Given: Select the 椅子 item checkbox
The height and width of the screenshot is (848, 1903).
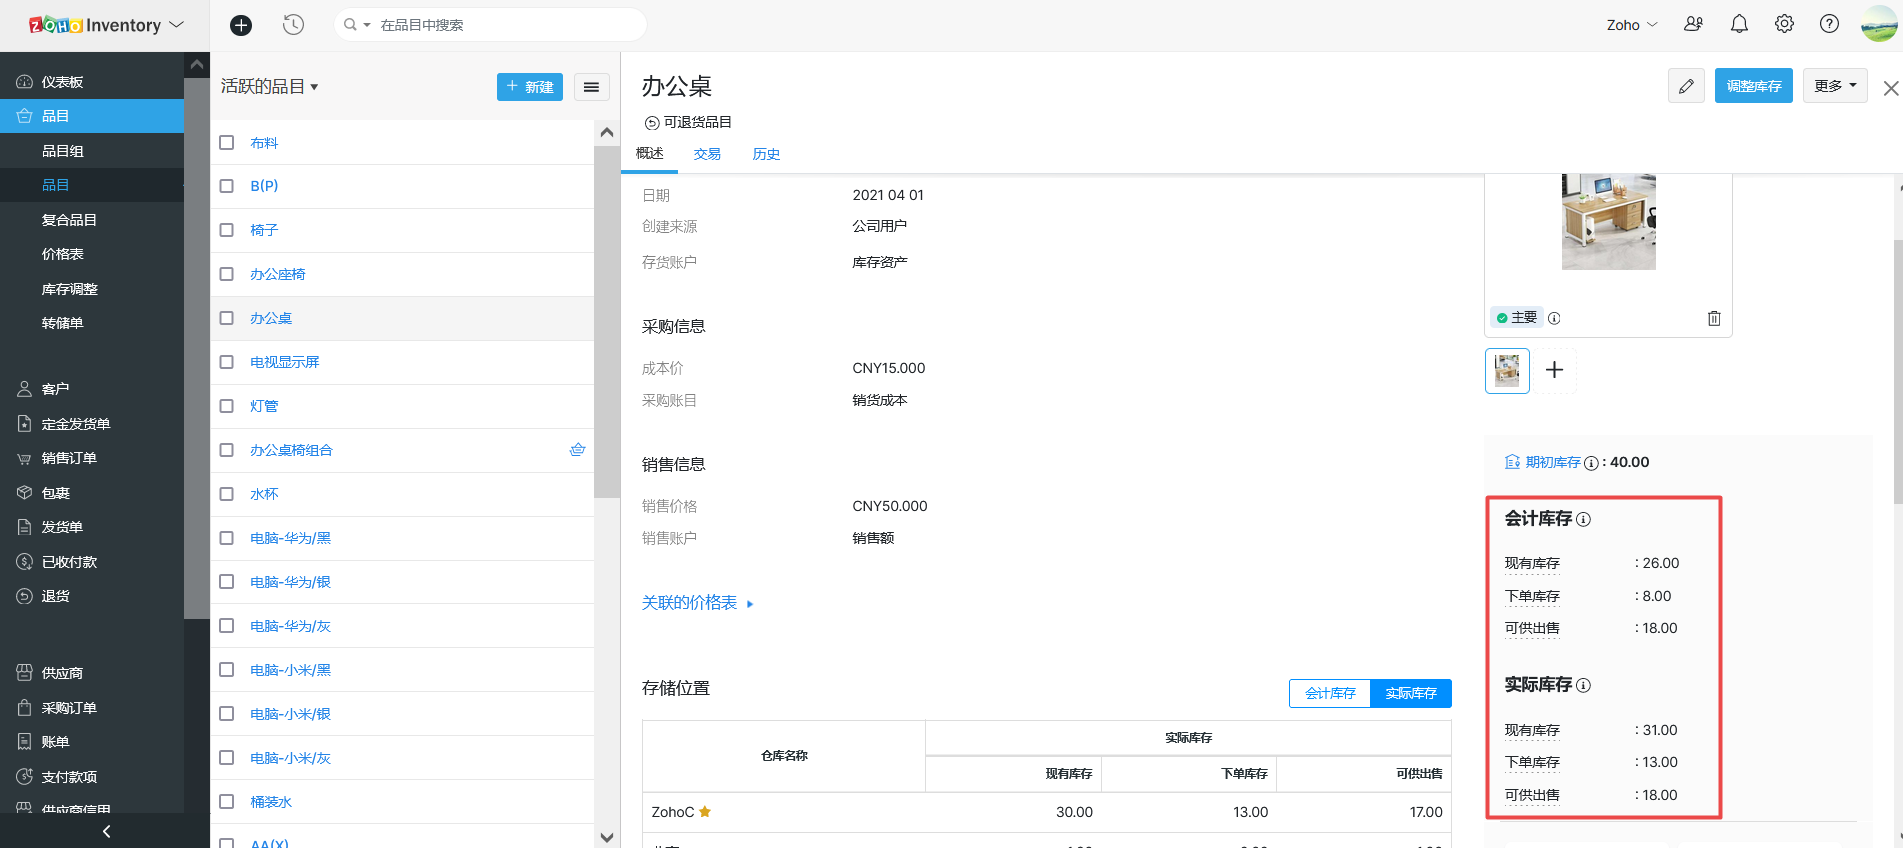Looking at the screenshot, I should coord(227,230).
